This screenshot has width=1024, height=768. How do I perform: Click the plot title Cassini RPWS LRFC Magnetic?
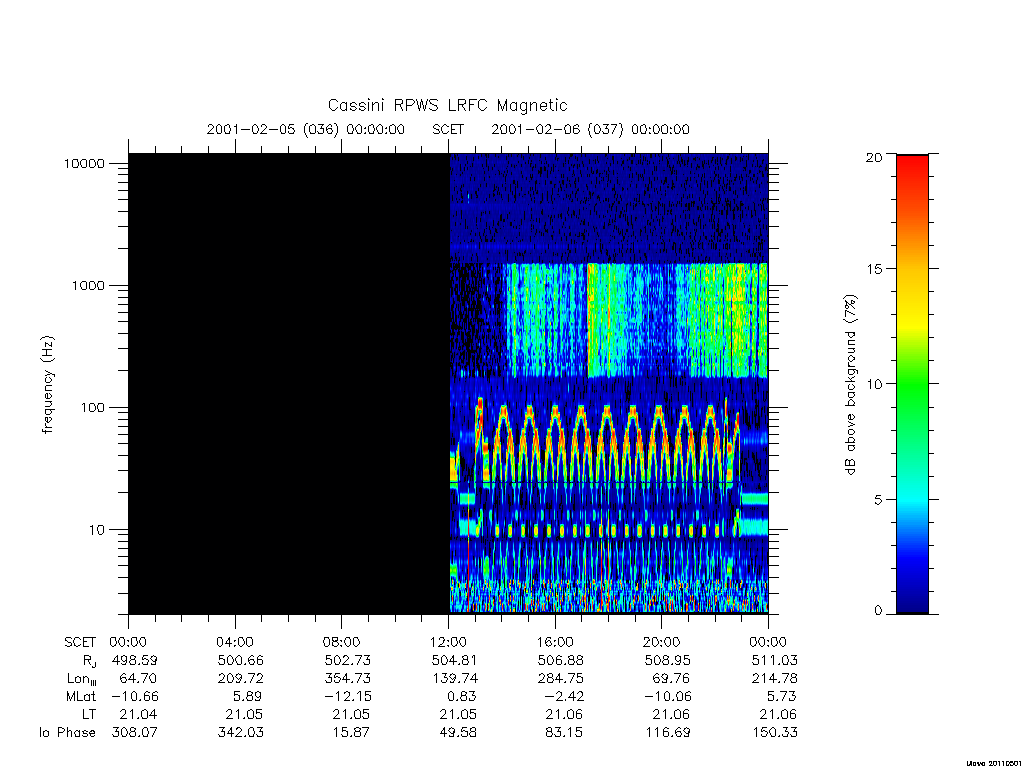click(447, 105)
